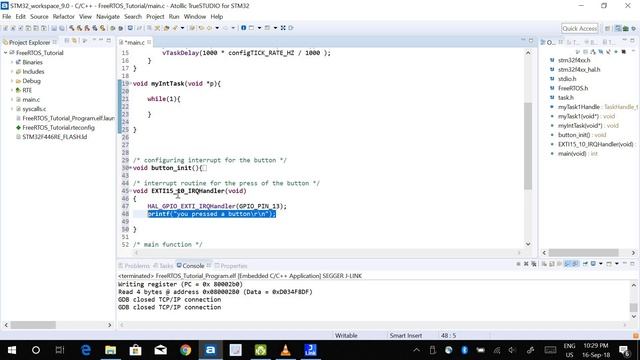The height and width of the screenshot is (360, 640).
Task: Expand the Debug folder
Action: (12, 81)
